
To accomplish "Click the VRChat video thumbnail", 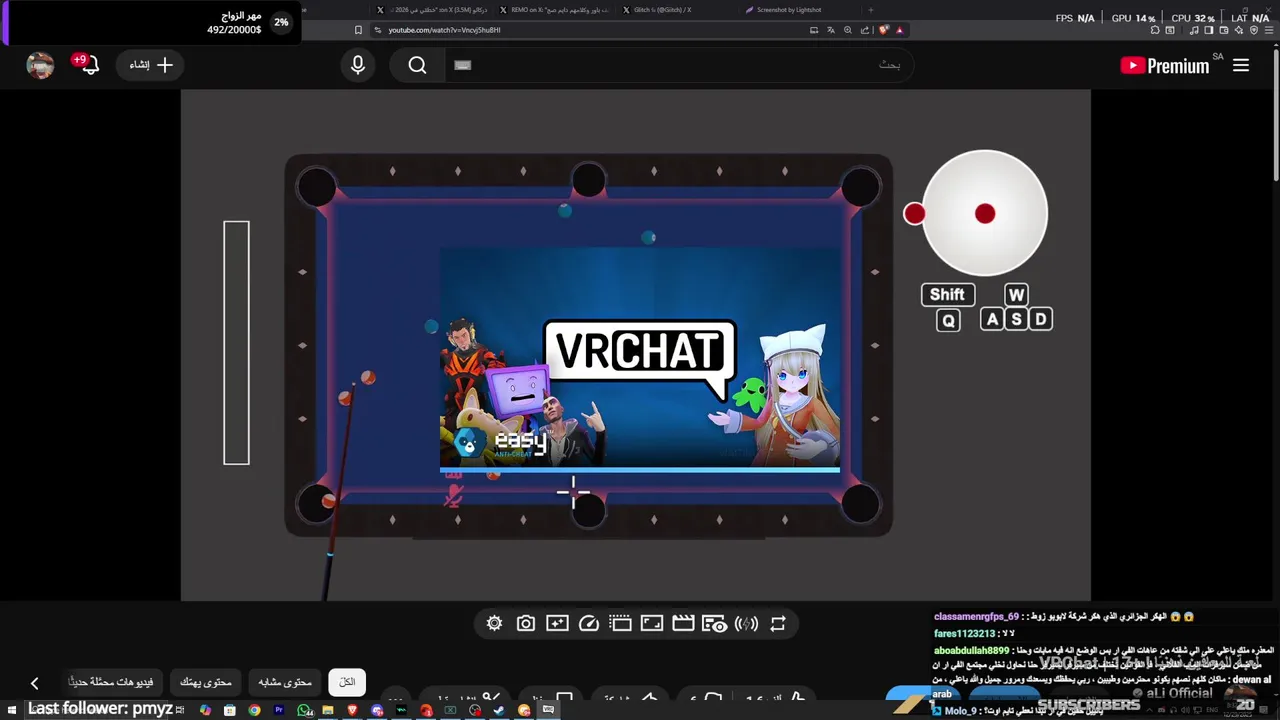I will (x=640, y=357).
